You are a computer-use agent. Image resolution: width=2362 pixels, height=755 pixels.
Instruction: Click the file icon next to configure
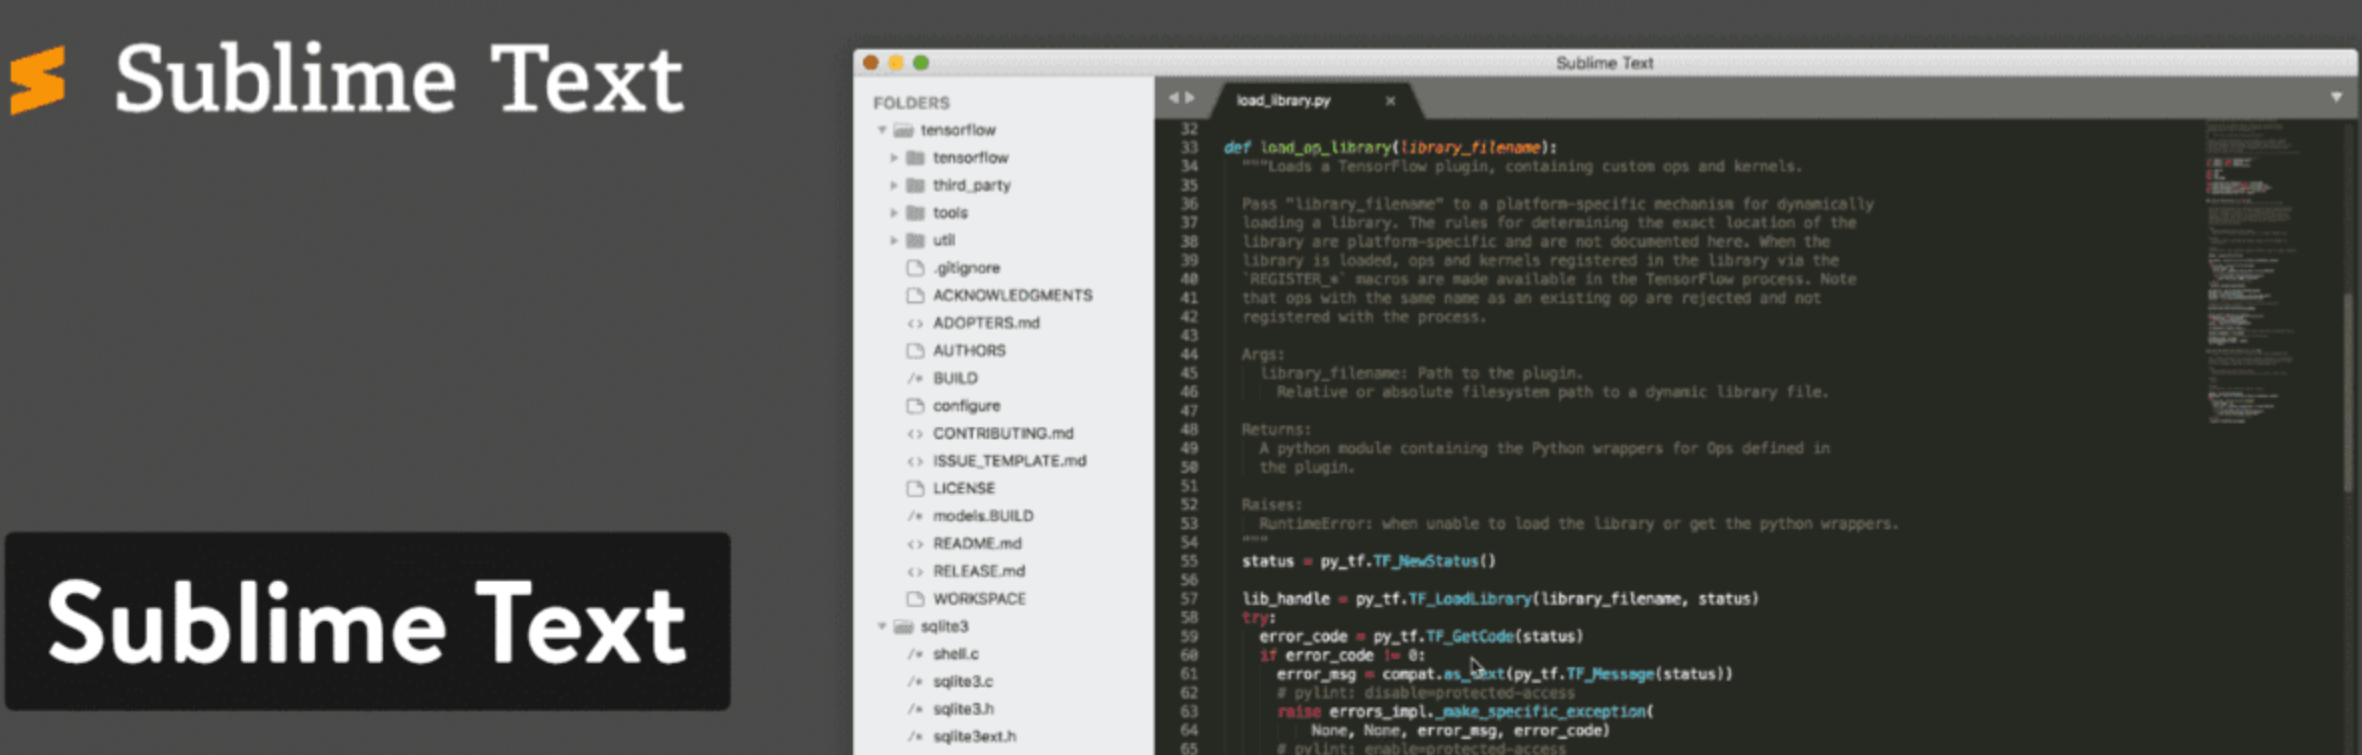coord(915,405)
